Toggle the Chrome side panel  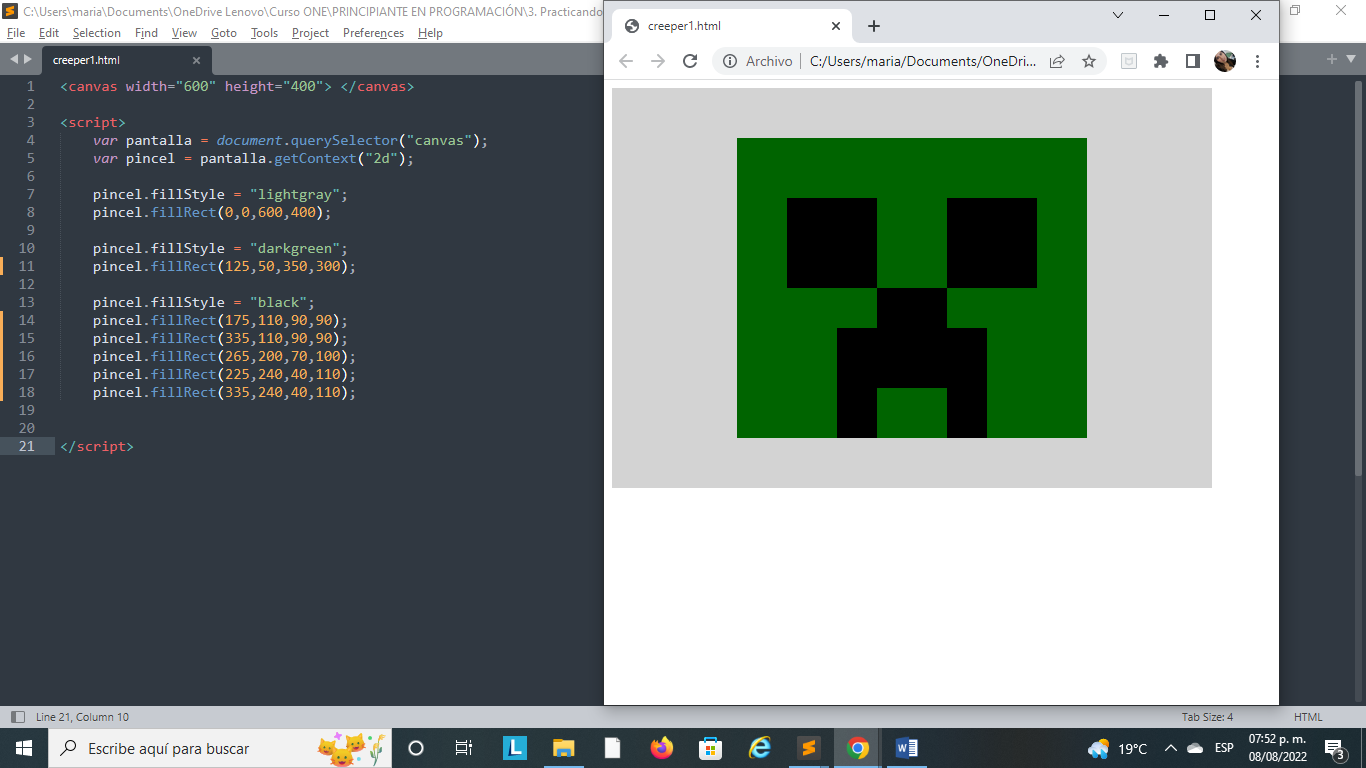click(1193, 61)
